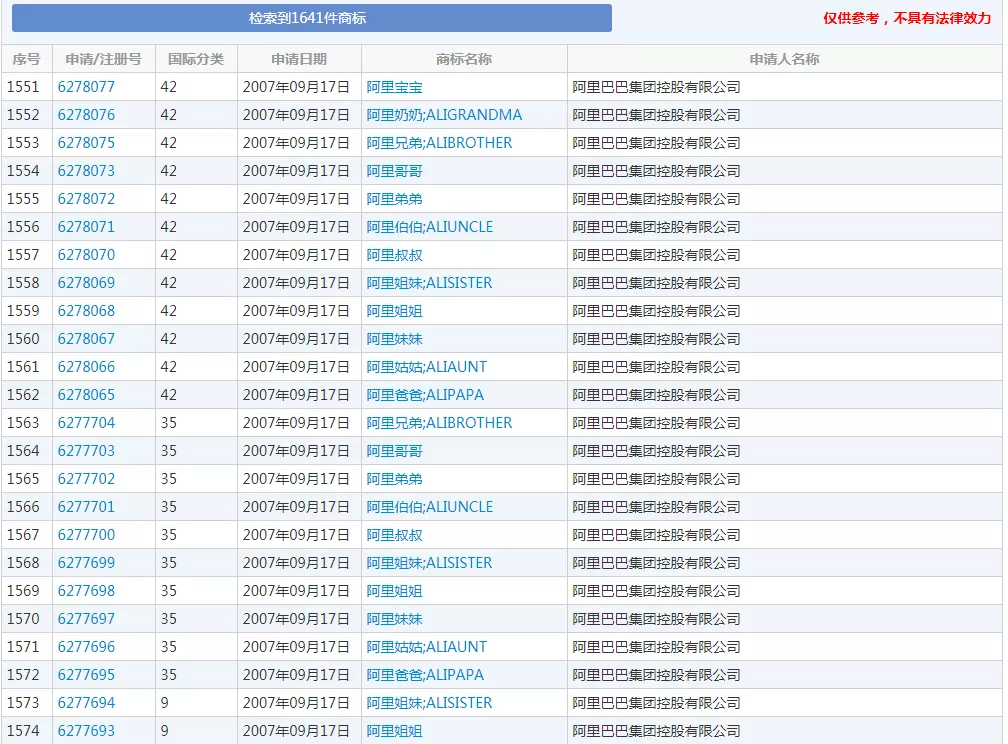Click registration number 6278065

coord(86,395)
